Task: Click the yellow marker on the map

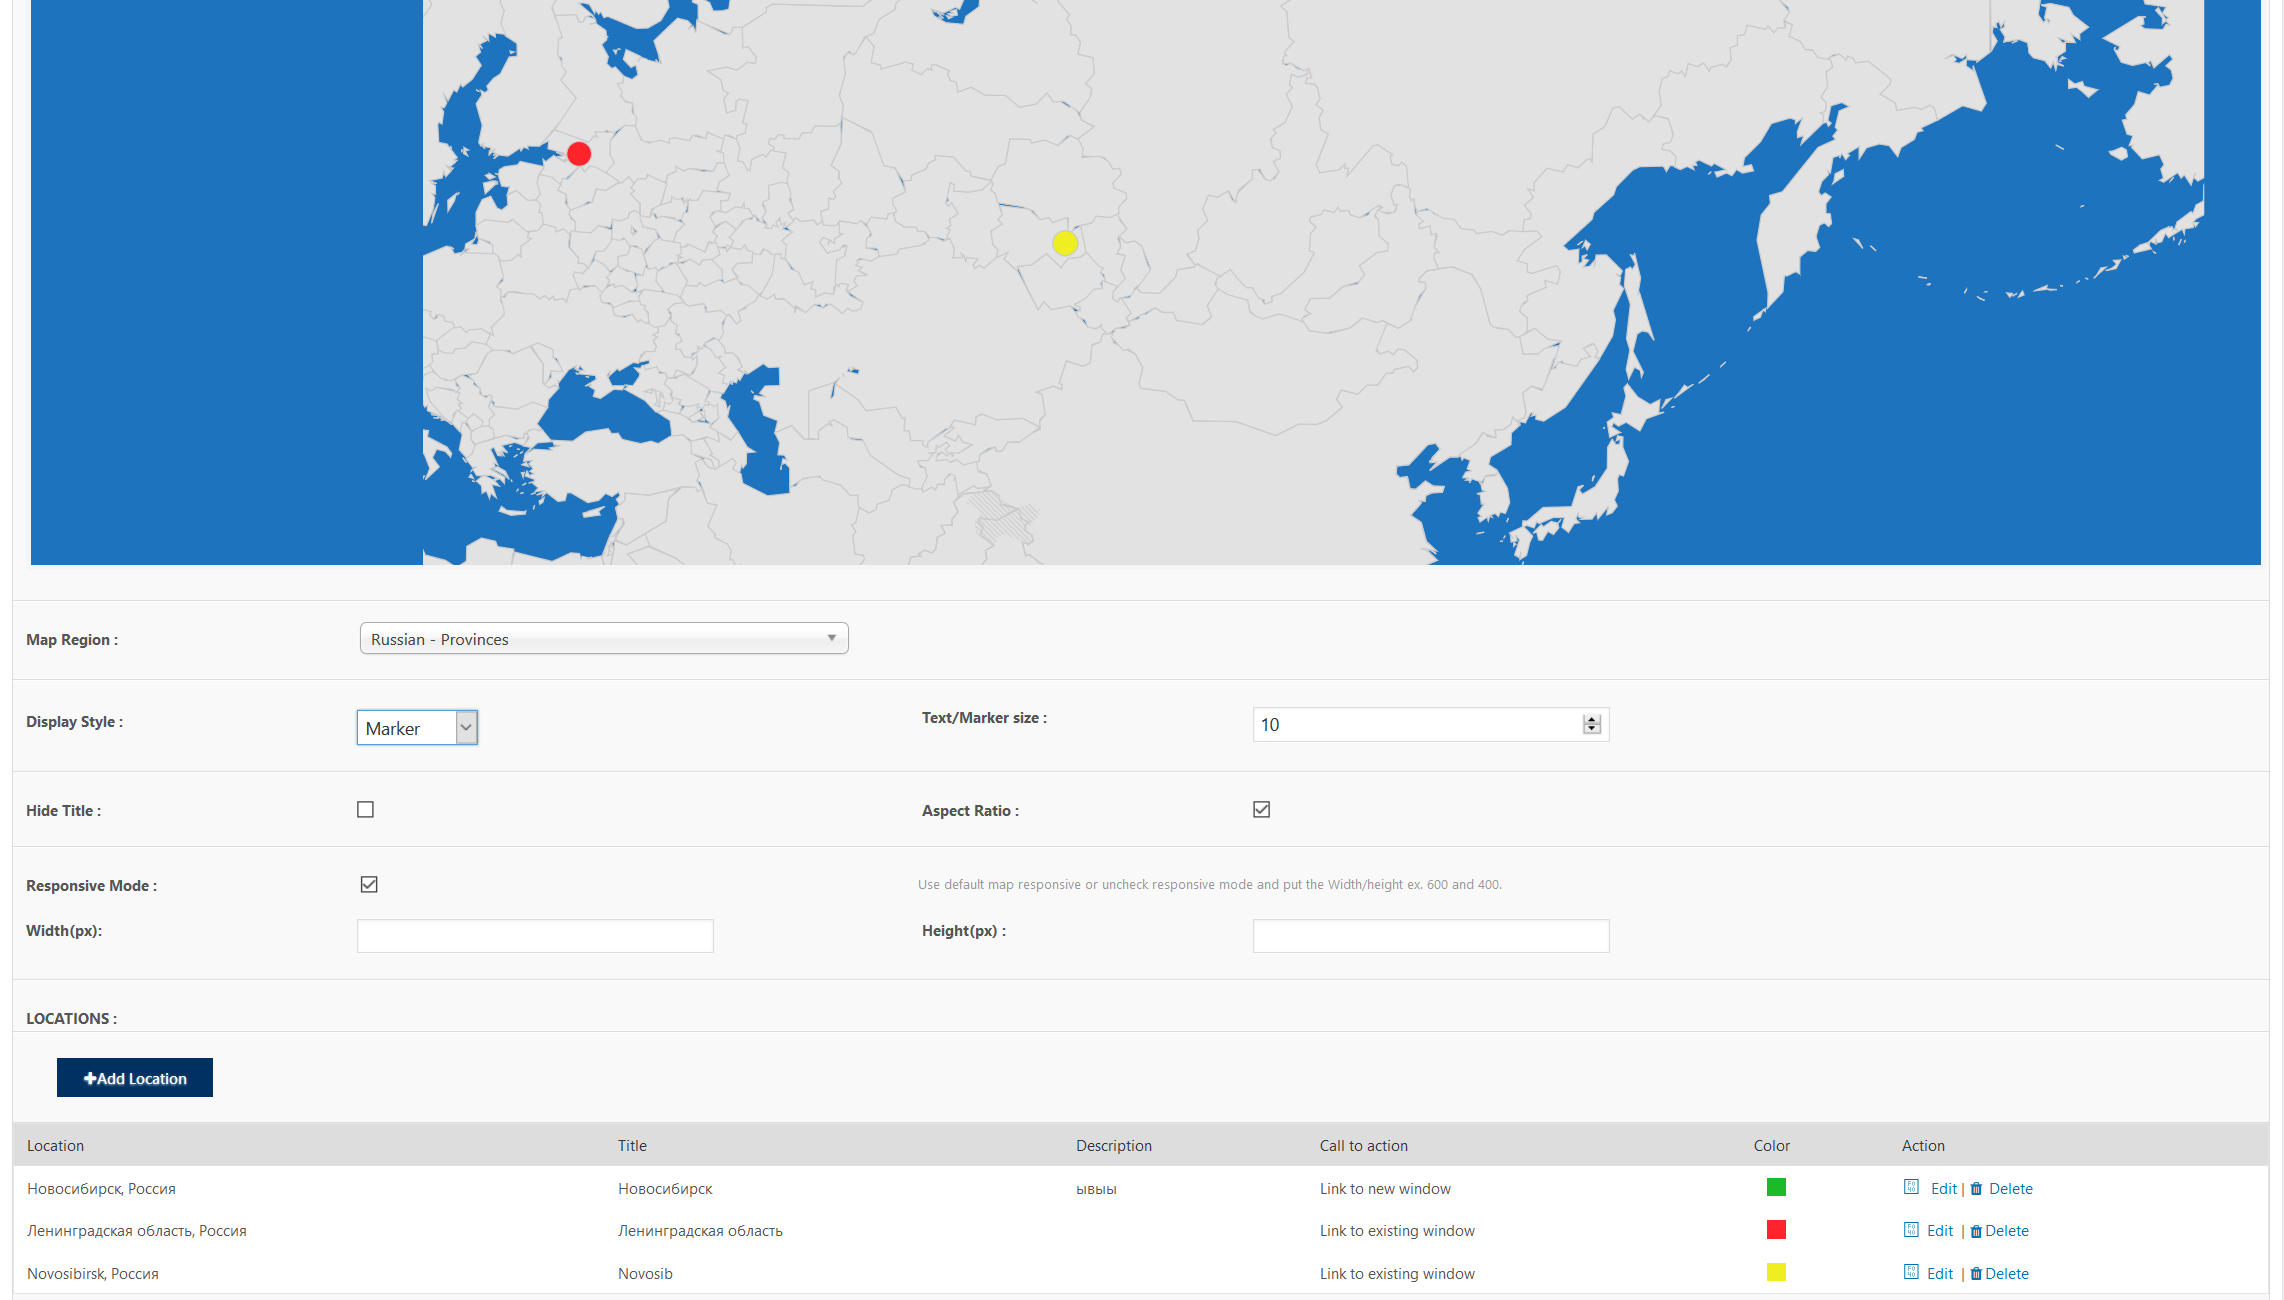Action: click(1065, 243)
